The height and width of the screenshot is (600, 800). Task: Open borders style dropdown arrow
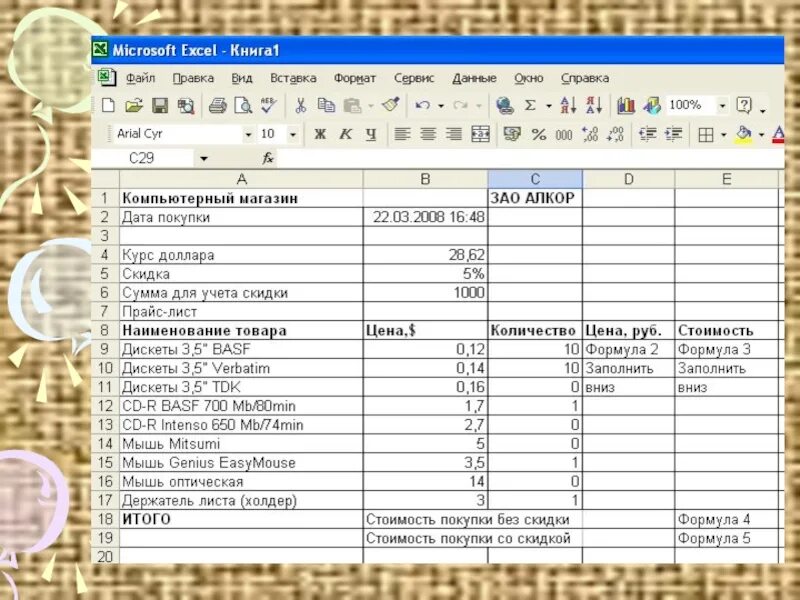point(723,135)
